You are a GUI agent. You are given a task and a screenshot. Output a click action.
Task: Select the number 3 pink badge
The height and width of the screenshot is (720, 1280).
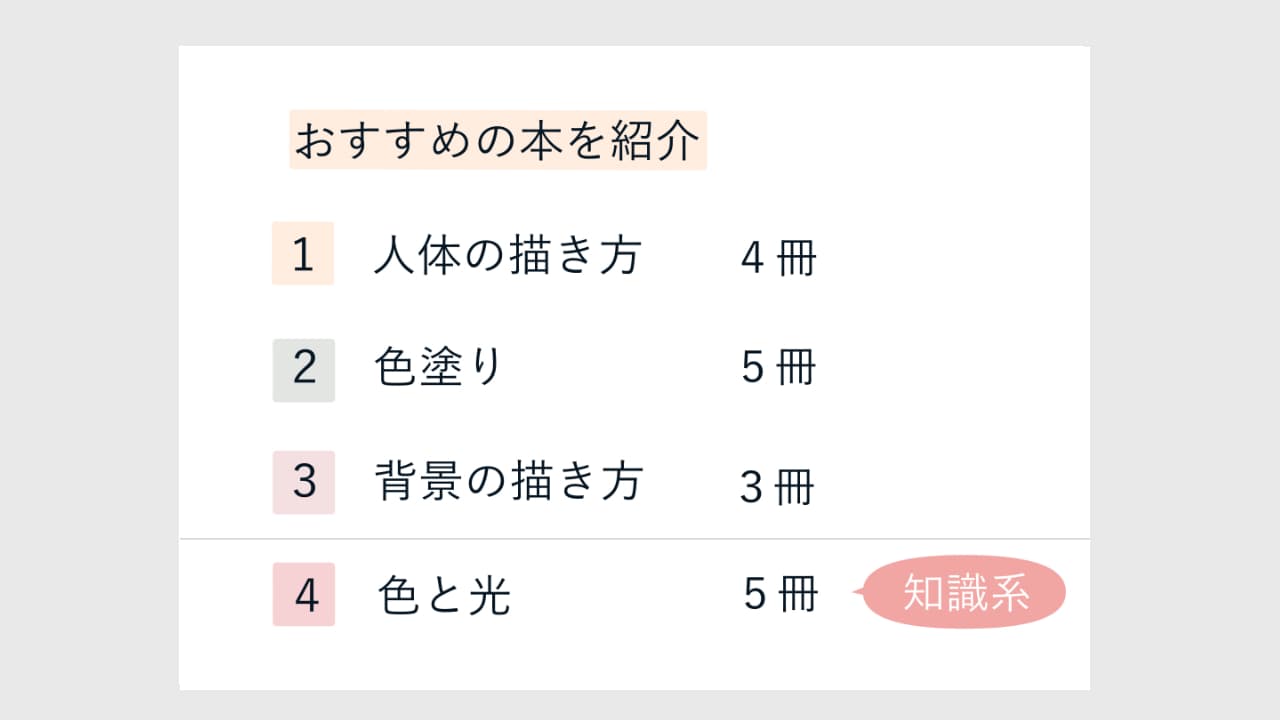coord(303,482)
